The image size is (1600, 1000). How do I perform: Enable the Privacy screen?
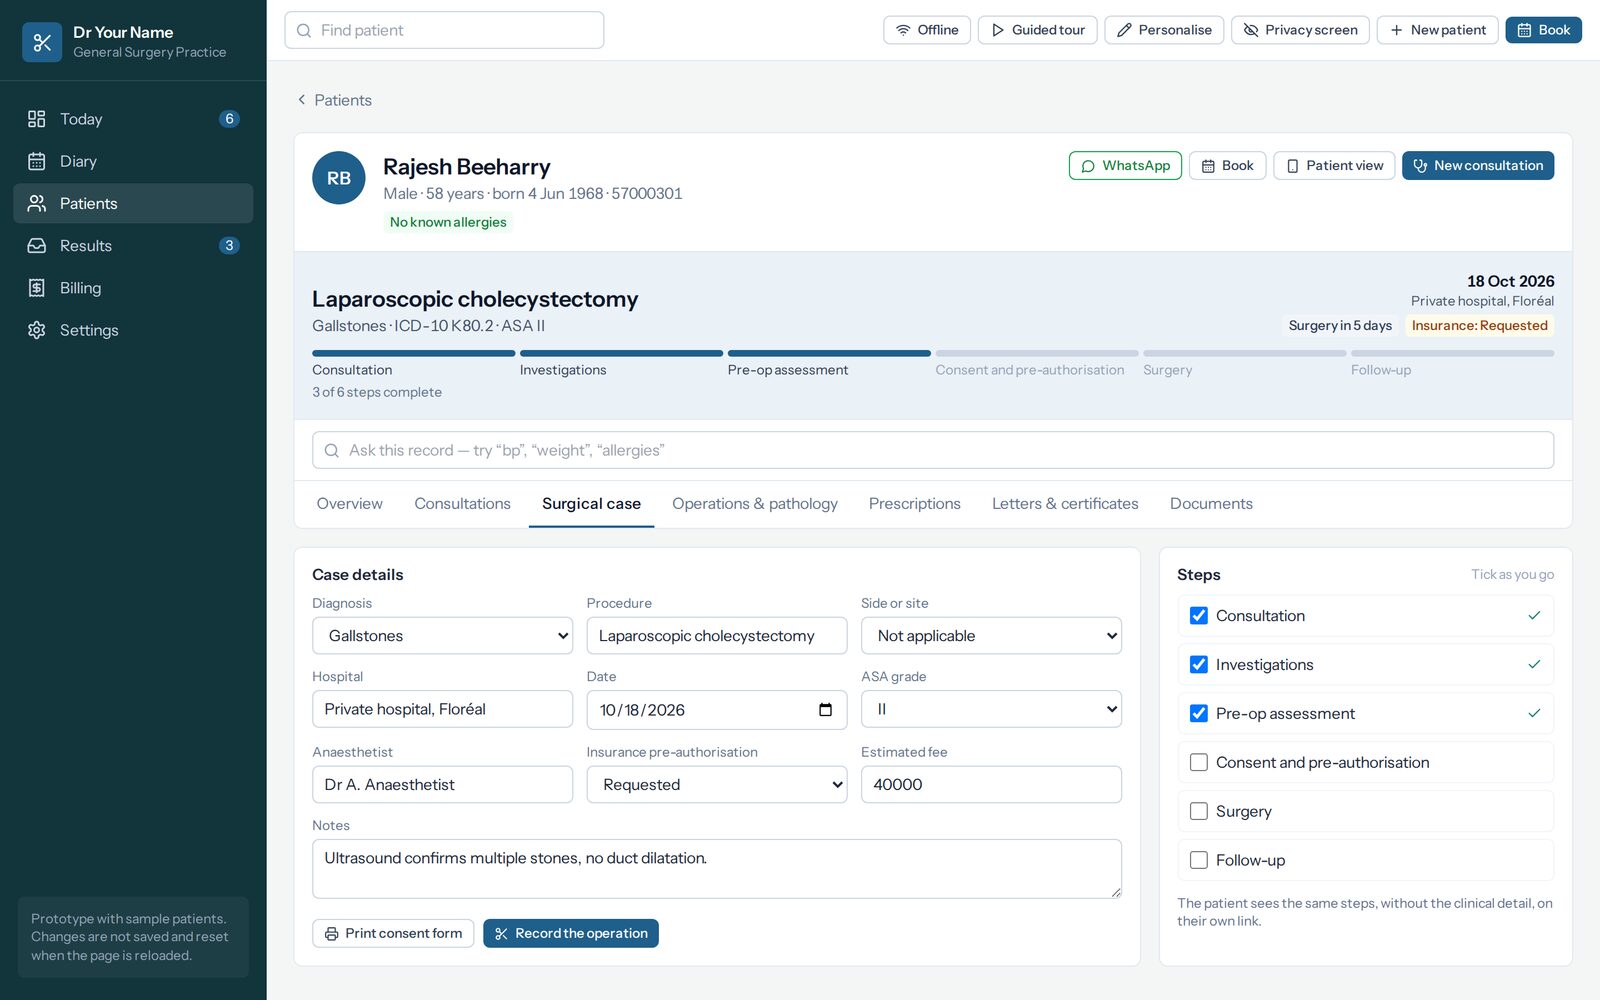1300,30
